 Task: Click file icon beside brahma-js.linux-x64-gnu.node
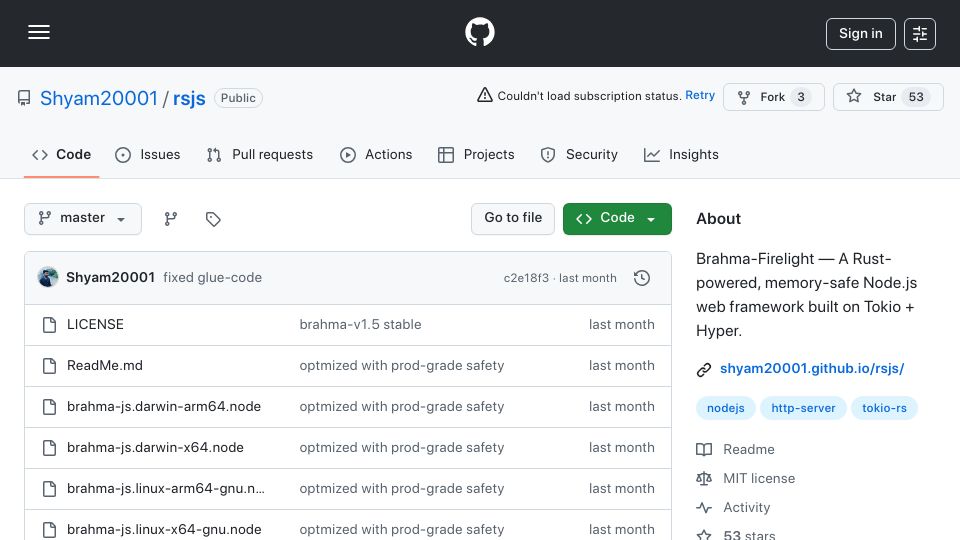coord(50,530)
